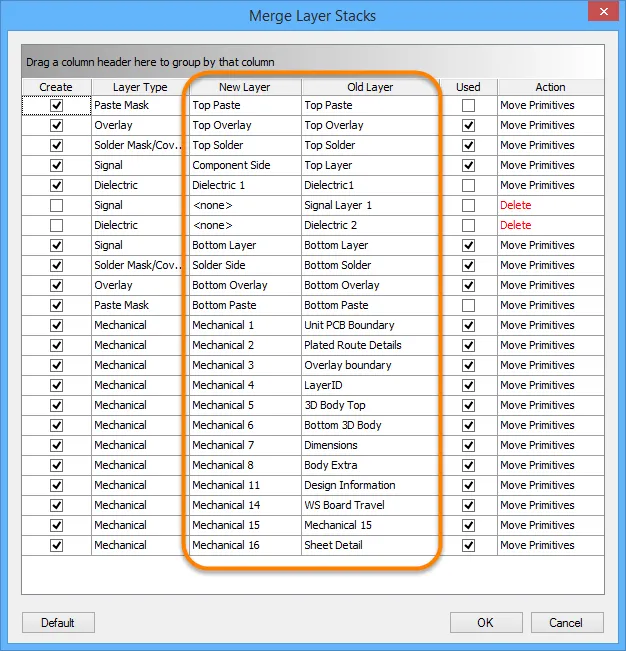Select the Design Information cell
The height and width of the screenshot is (651, 626).
click(x=370, y=485)
